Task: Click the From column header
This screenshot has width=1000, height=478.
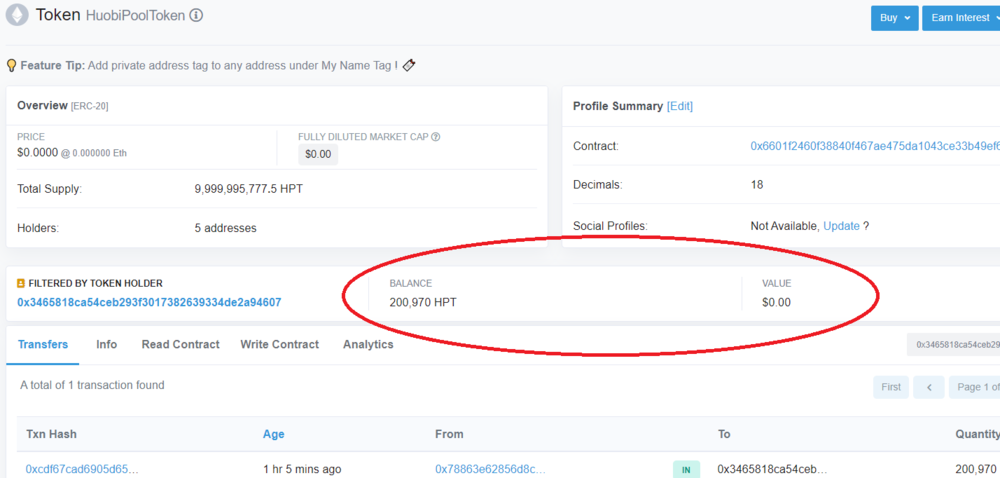Action: point(450,434)
